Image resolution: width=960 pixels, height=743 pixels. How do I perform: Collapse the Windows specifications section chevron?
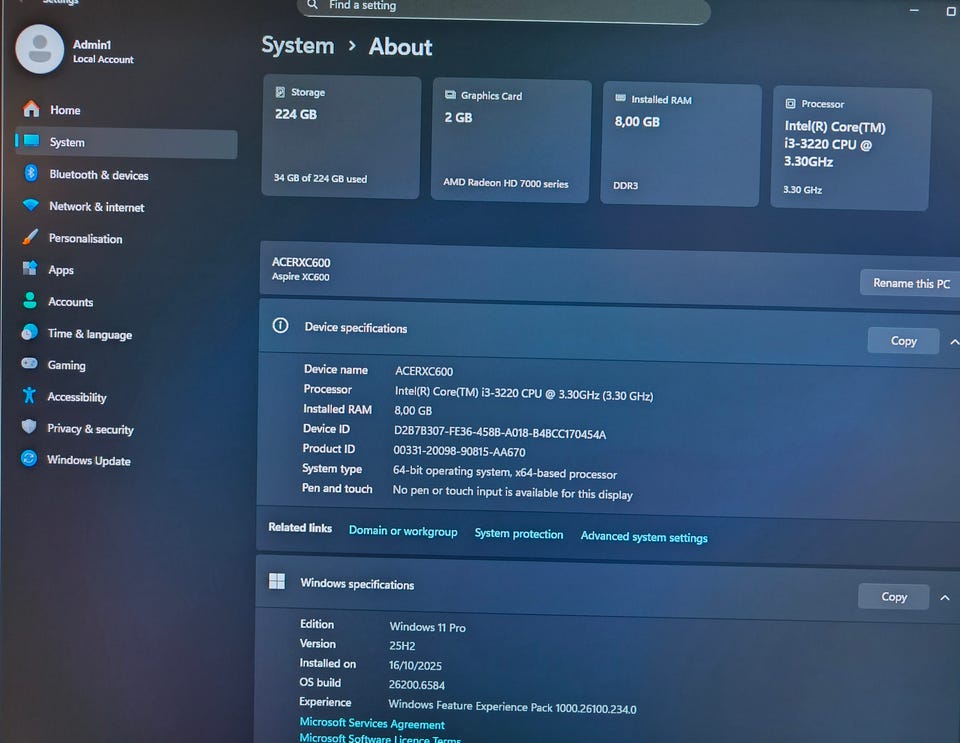(945, 598)
